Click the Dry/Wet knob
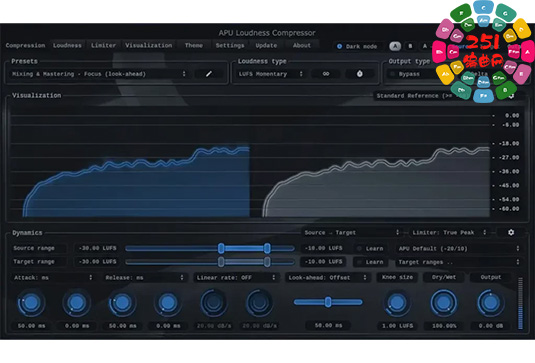 point(444,303)
